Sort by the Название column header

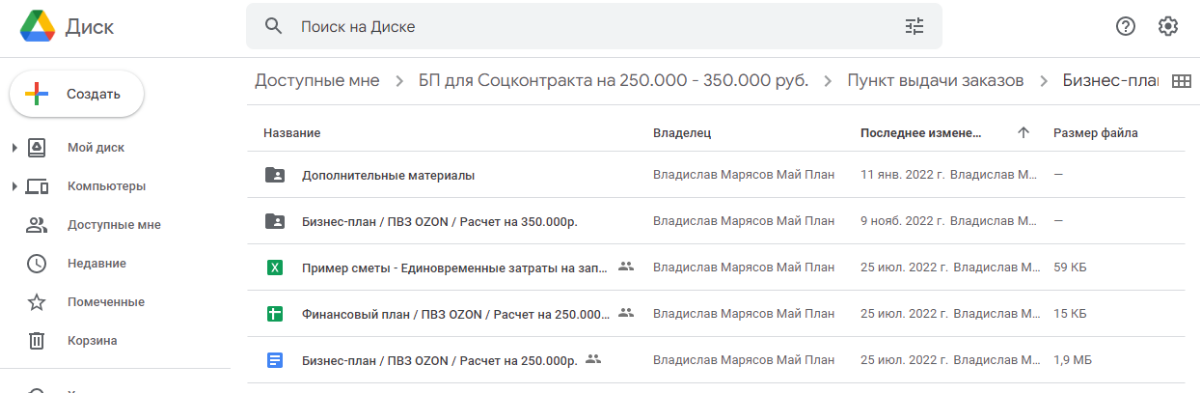[x=292, y=132]
